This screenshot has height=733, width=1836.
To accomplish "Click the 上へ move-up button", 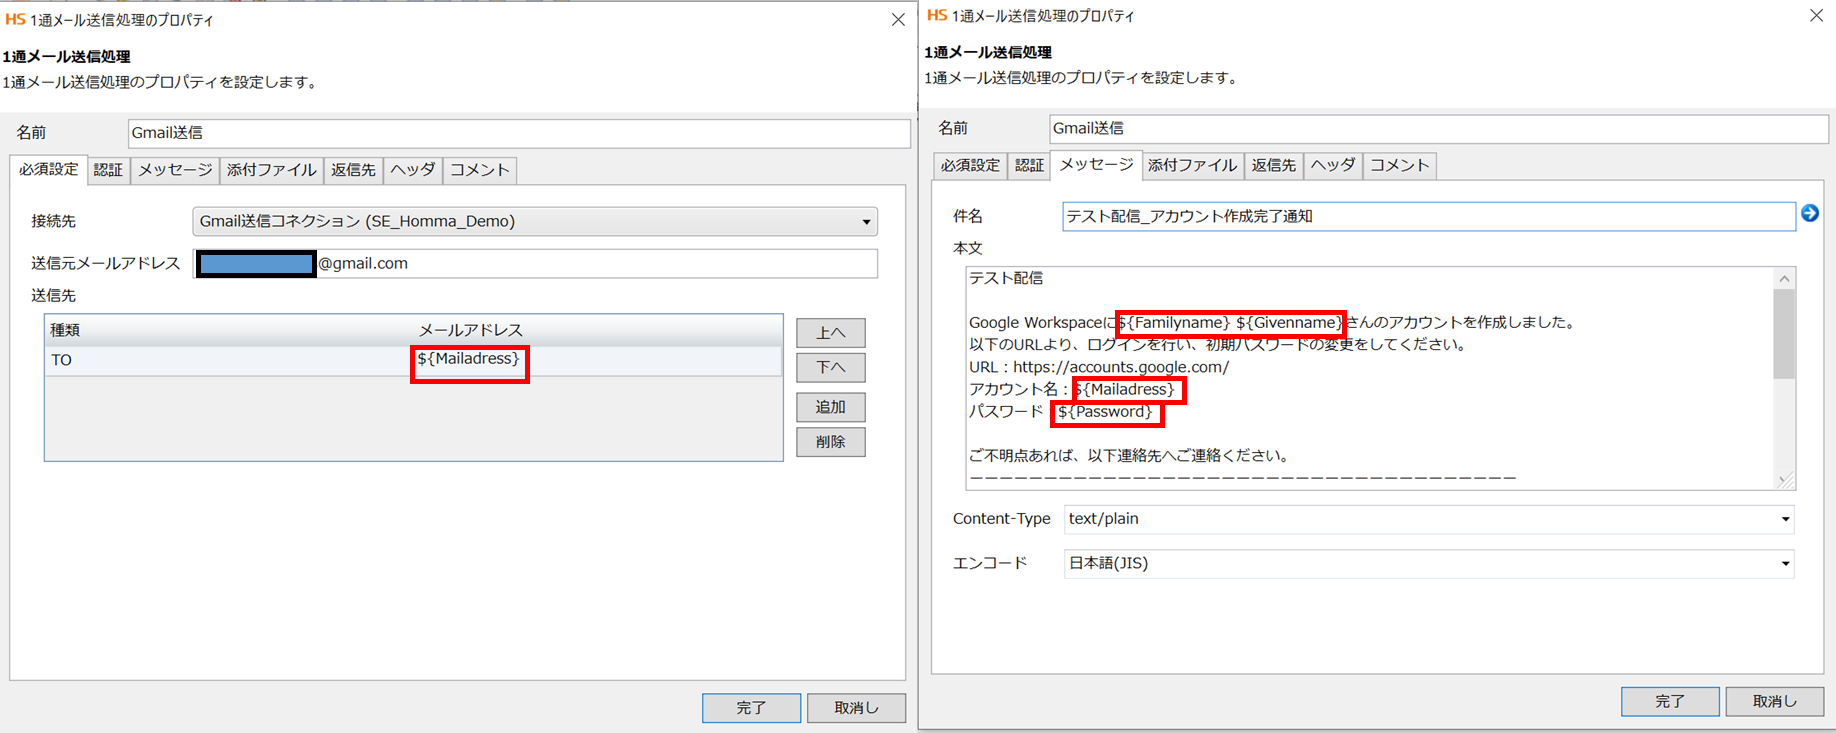I will tap(831, 333).
